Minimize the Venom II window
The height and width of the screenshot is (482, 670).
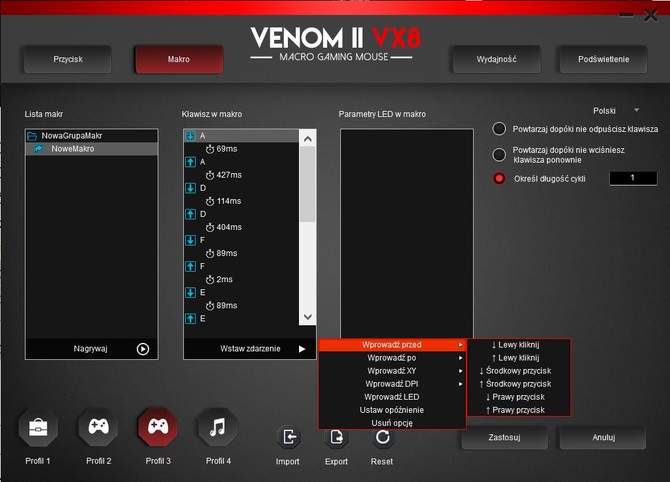point(626,15)
